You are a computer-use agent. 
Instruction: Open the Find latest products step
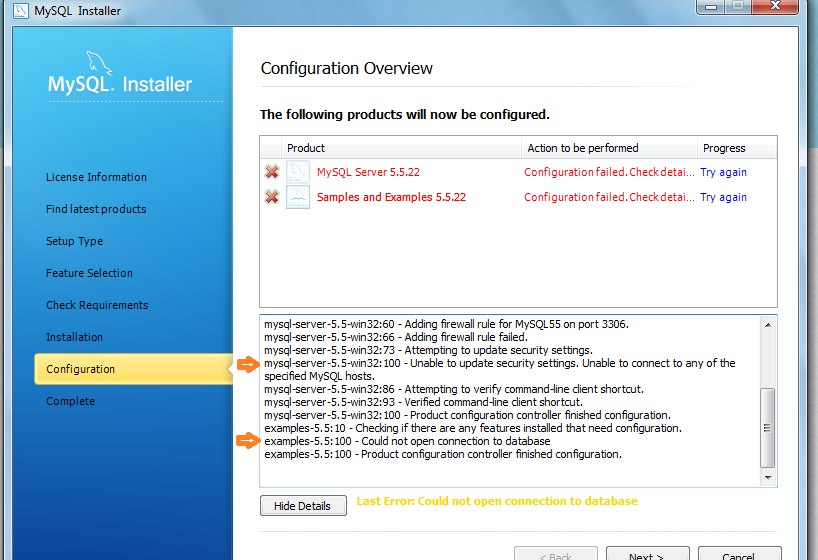coord(96,209)
